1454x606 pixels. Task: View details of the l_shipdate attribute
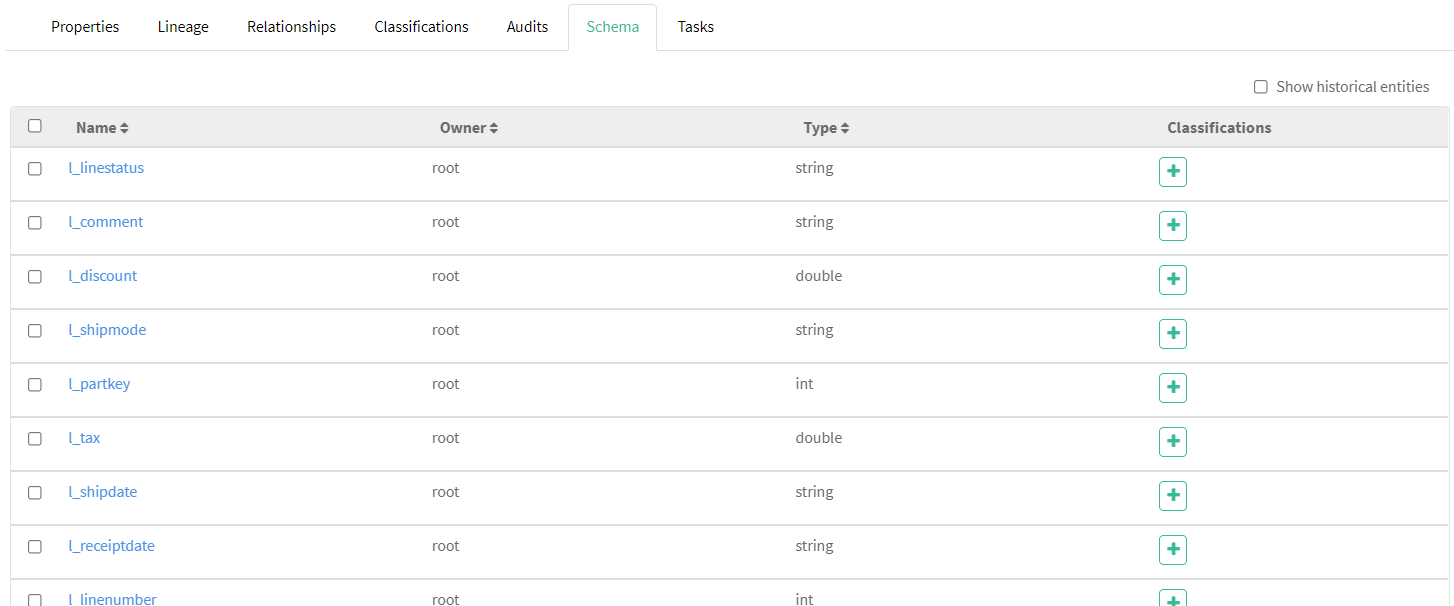(x=102, y=491)
